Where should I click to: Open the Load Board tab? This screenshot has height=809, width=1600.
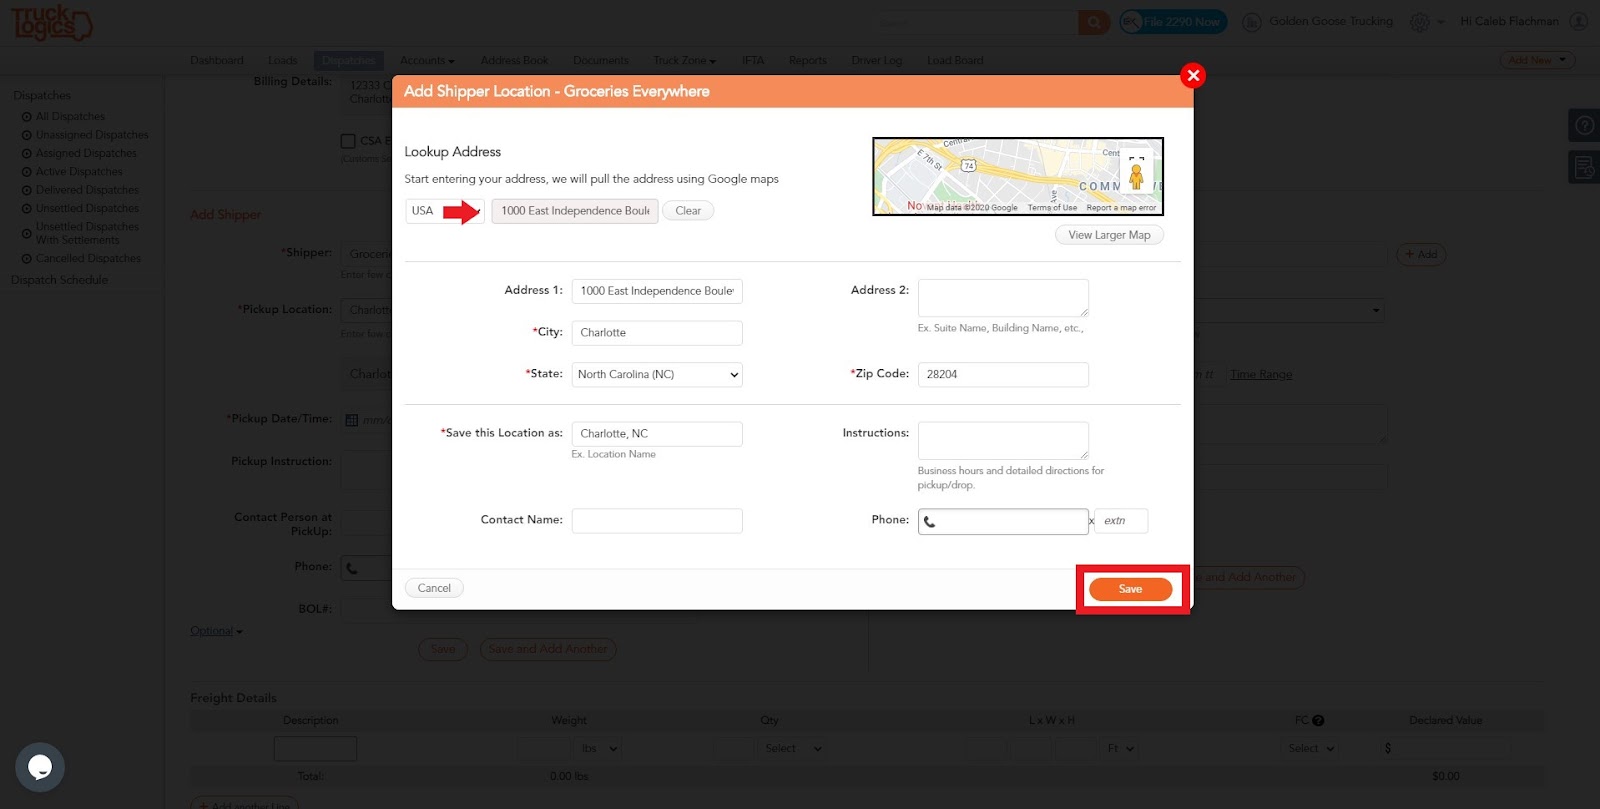pos(955,61)
